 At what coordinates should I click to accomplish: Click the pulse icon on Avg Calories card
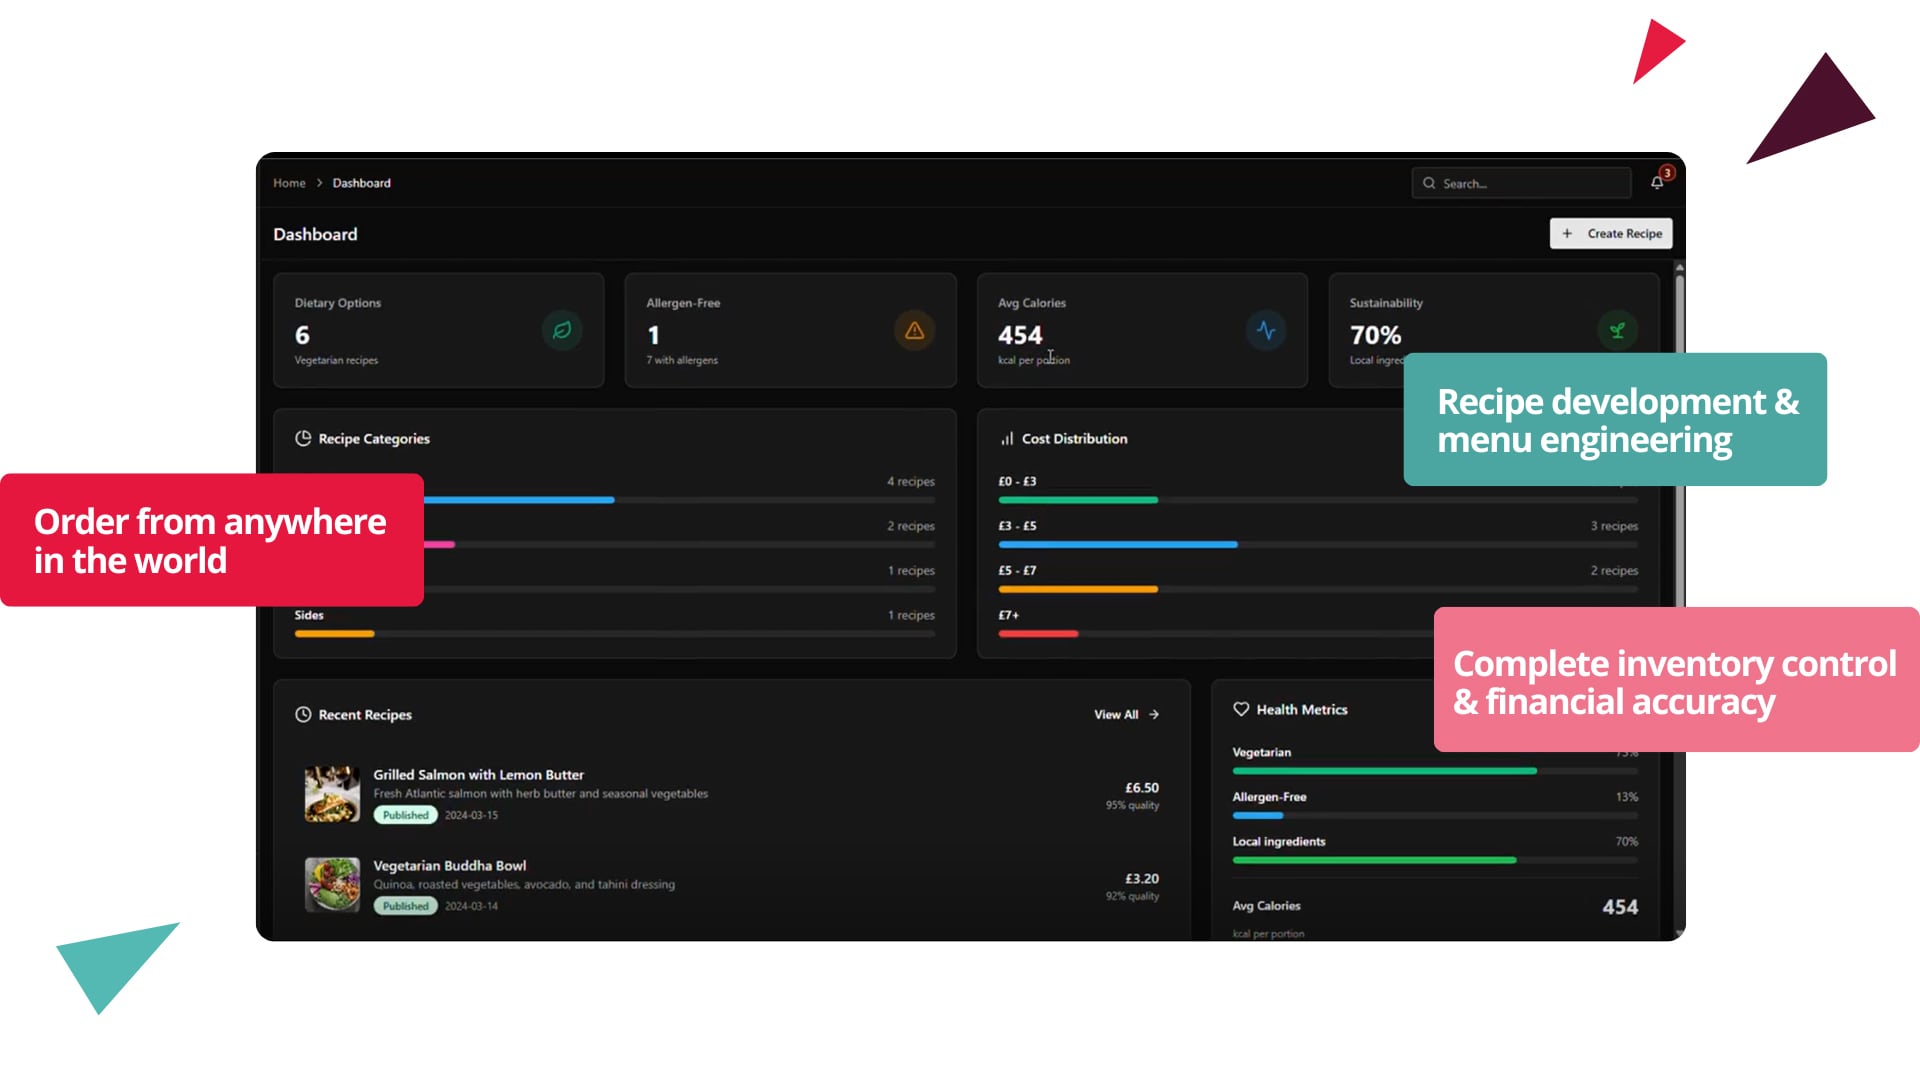click(1266, 330)
